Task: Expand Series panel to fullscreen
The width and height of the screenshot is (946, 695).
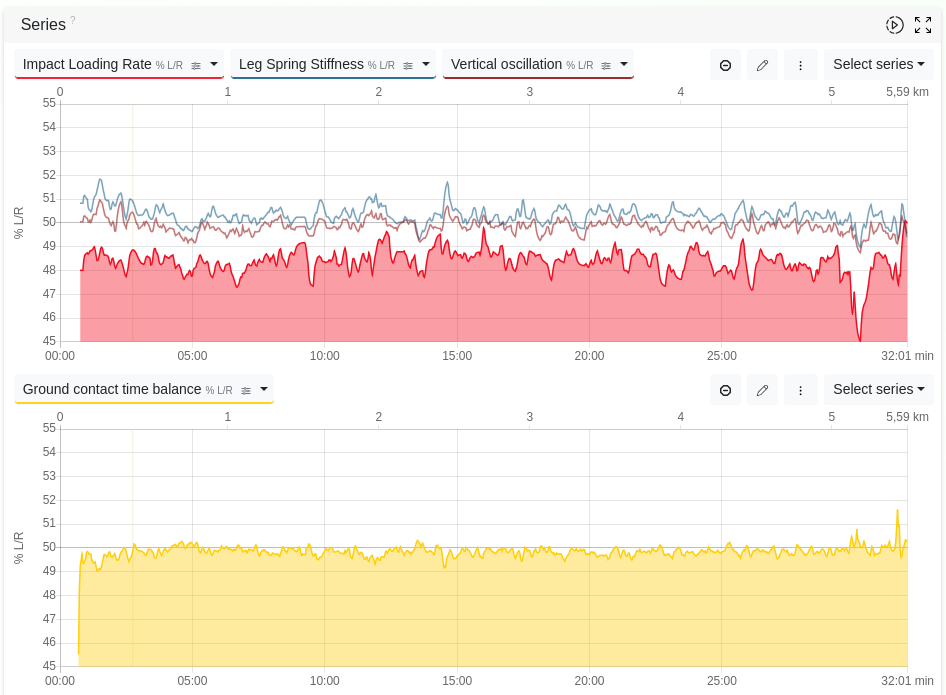Action: click(923, 25)
